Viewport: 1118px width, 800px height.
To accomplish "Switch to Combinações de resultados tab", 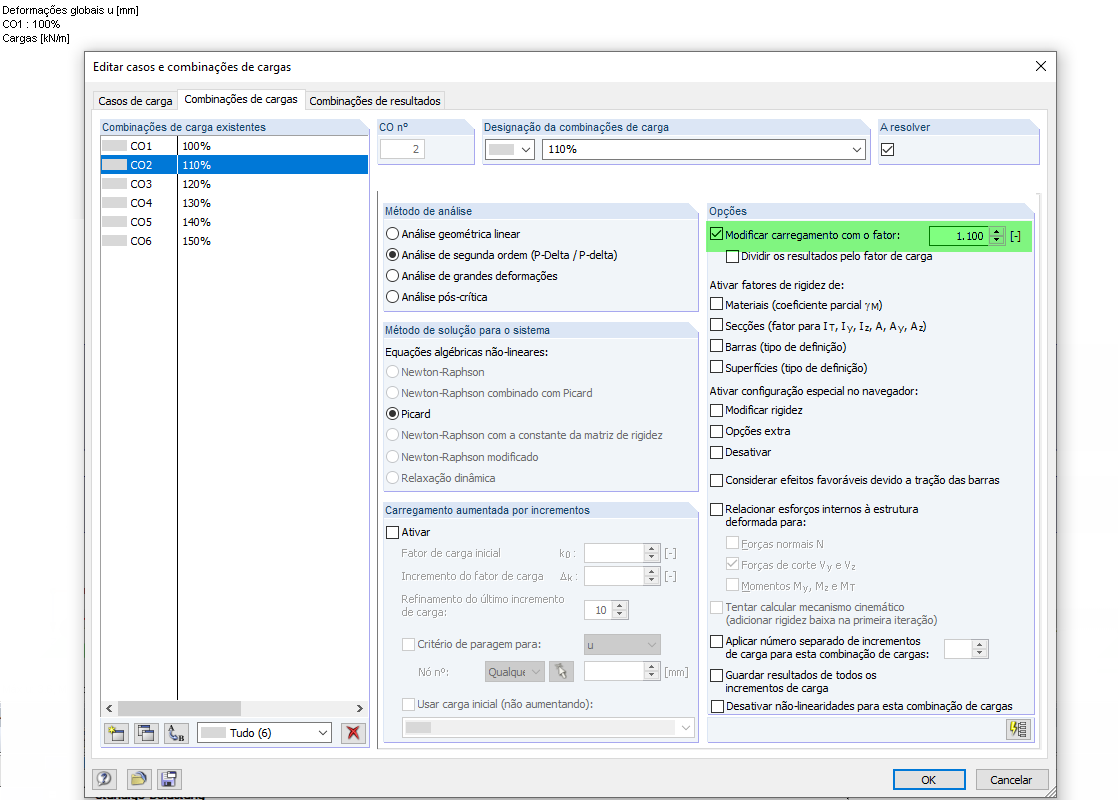I will pos(375,101).
